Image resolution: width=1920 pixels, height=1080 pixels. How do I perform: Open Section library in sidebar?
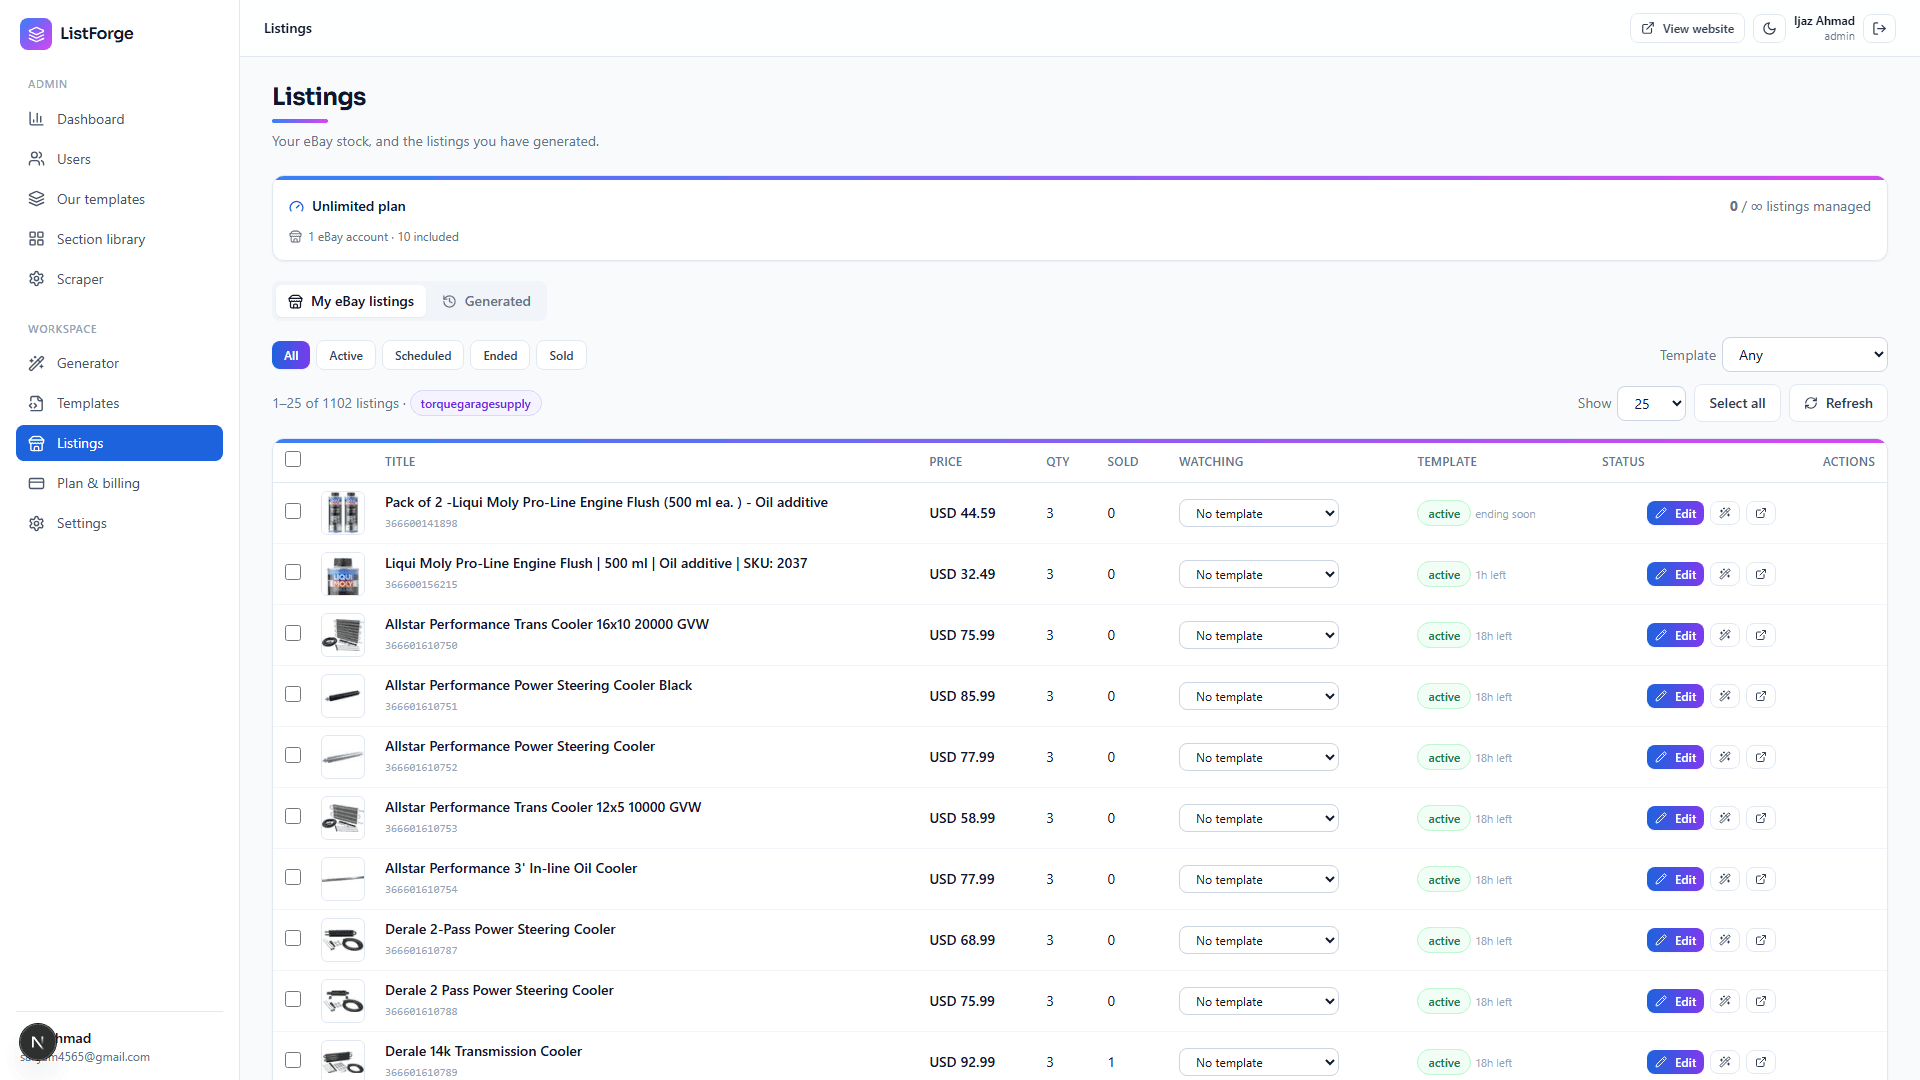(x=119, y=239)
